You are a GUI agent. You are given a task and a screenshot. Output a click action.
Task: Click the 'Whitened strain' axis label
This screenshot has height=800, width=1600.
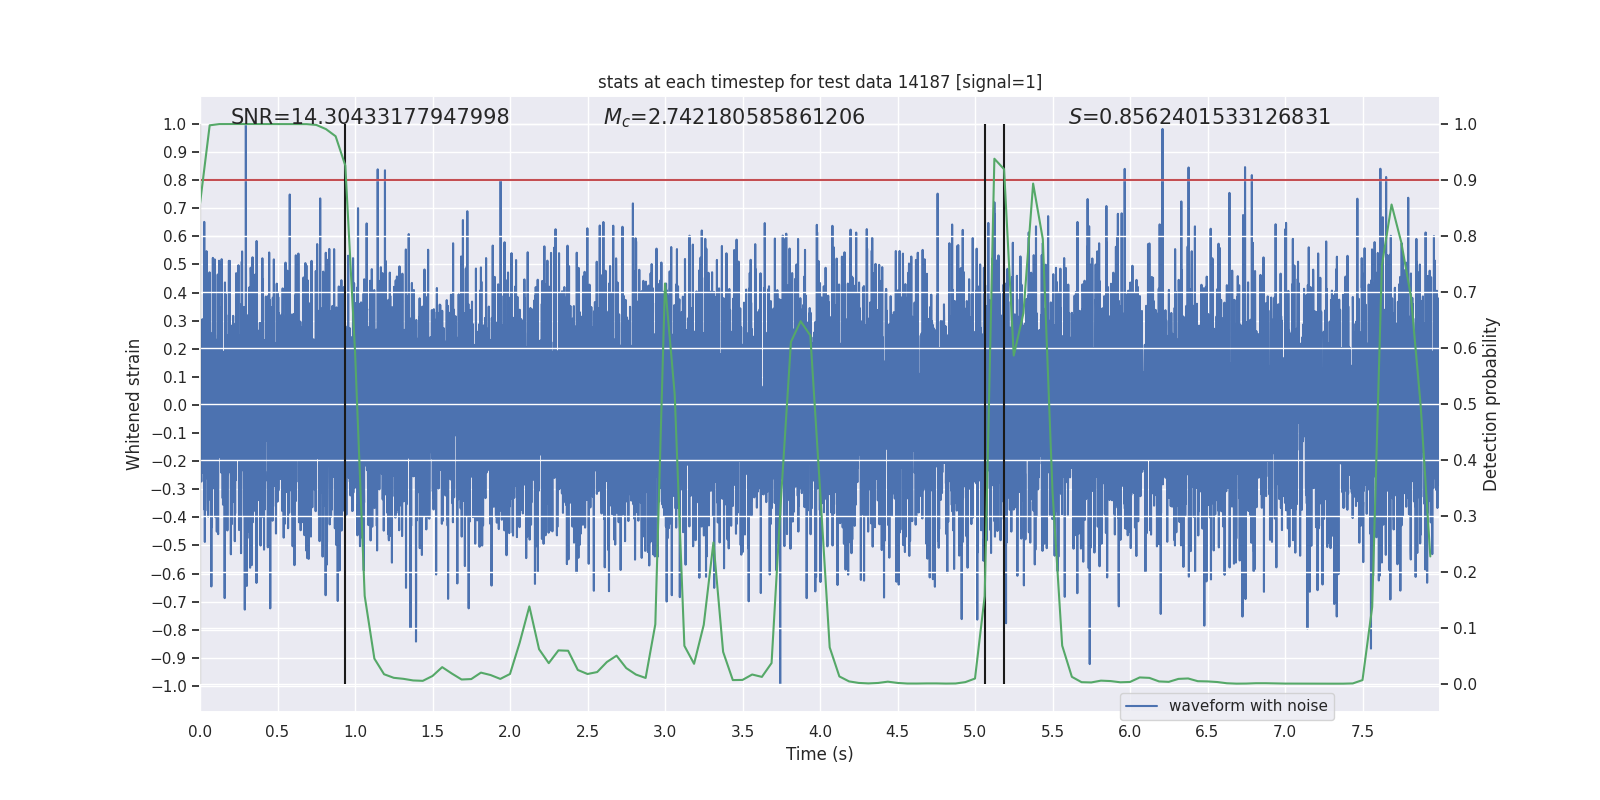point(134,404)
